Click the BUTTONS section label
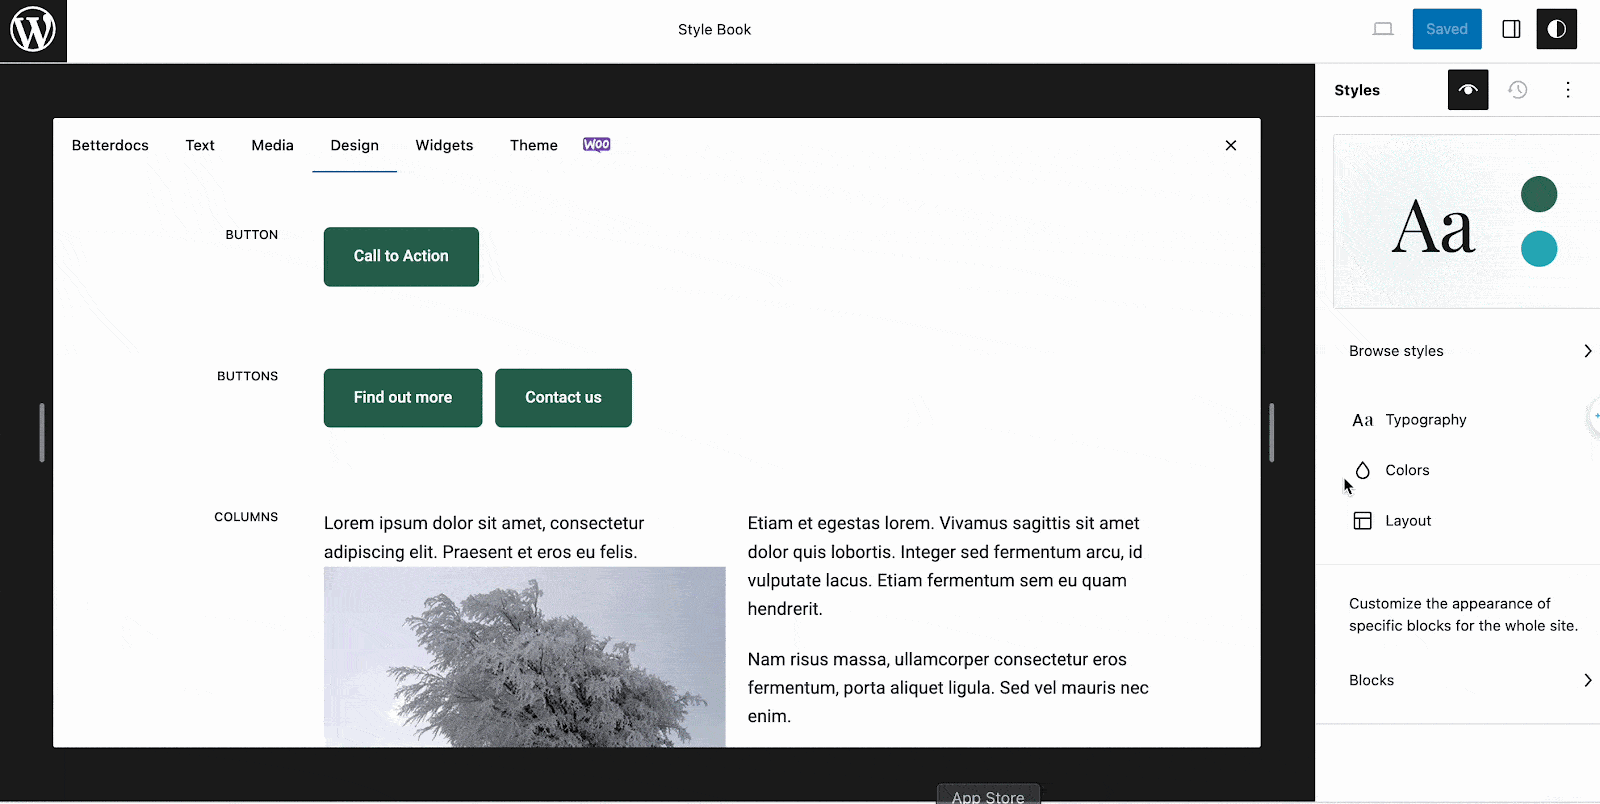 tap(248, 376)
